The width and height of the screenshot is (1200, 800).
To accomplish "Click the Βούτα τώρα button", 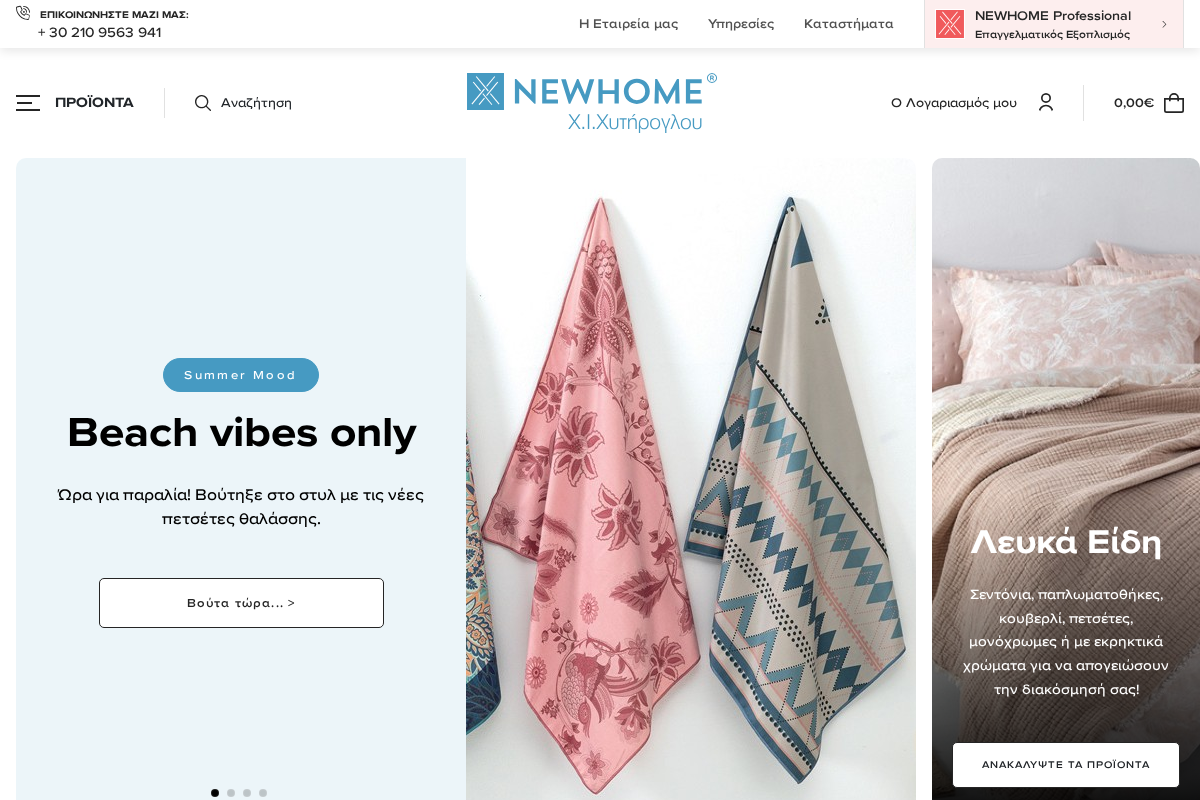I will point(241,603).
